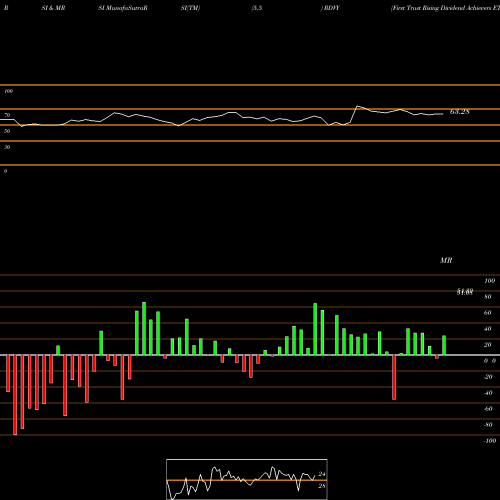Click the 'SI & MR' header text
This screenshot has width=500, height=500.
click(x=53, y=8)
